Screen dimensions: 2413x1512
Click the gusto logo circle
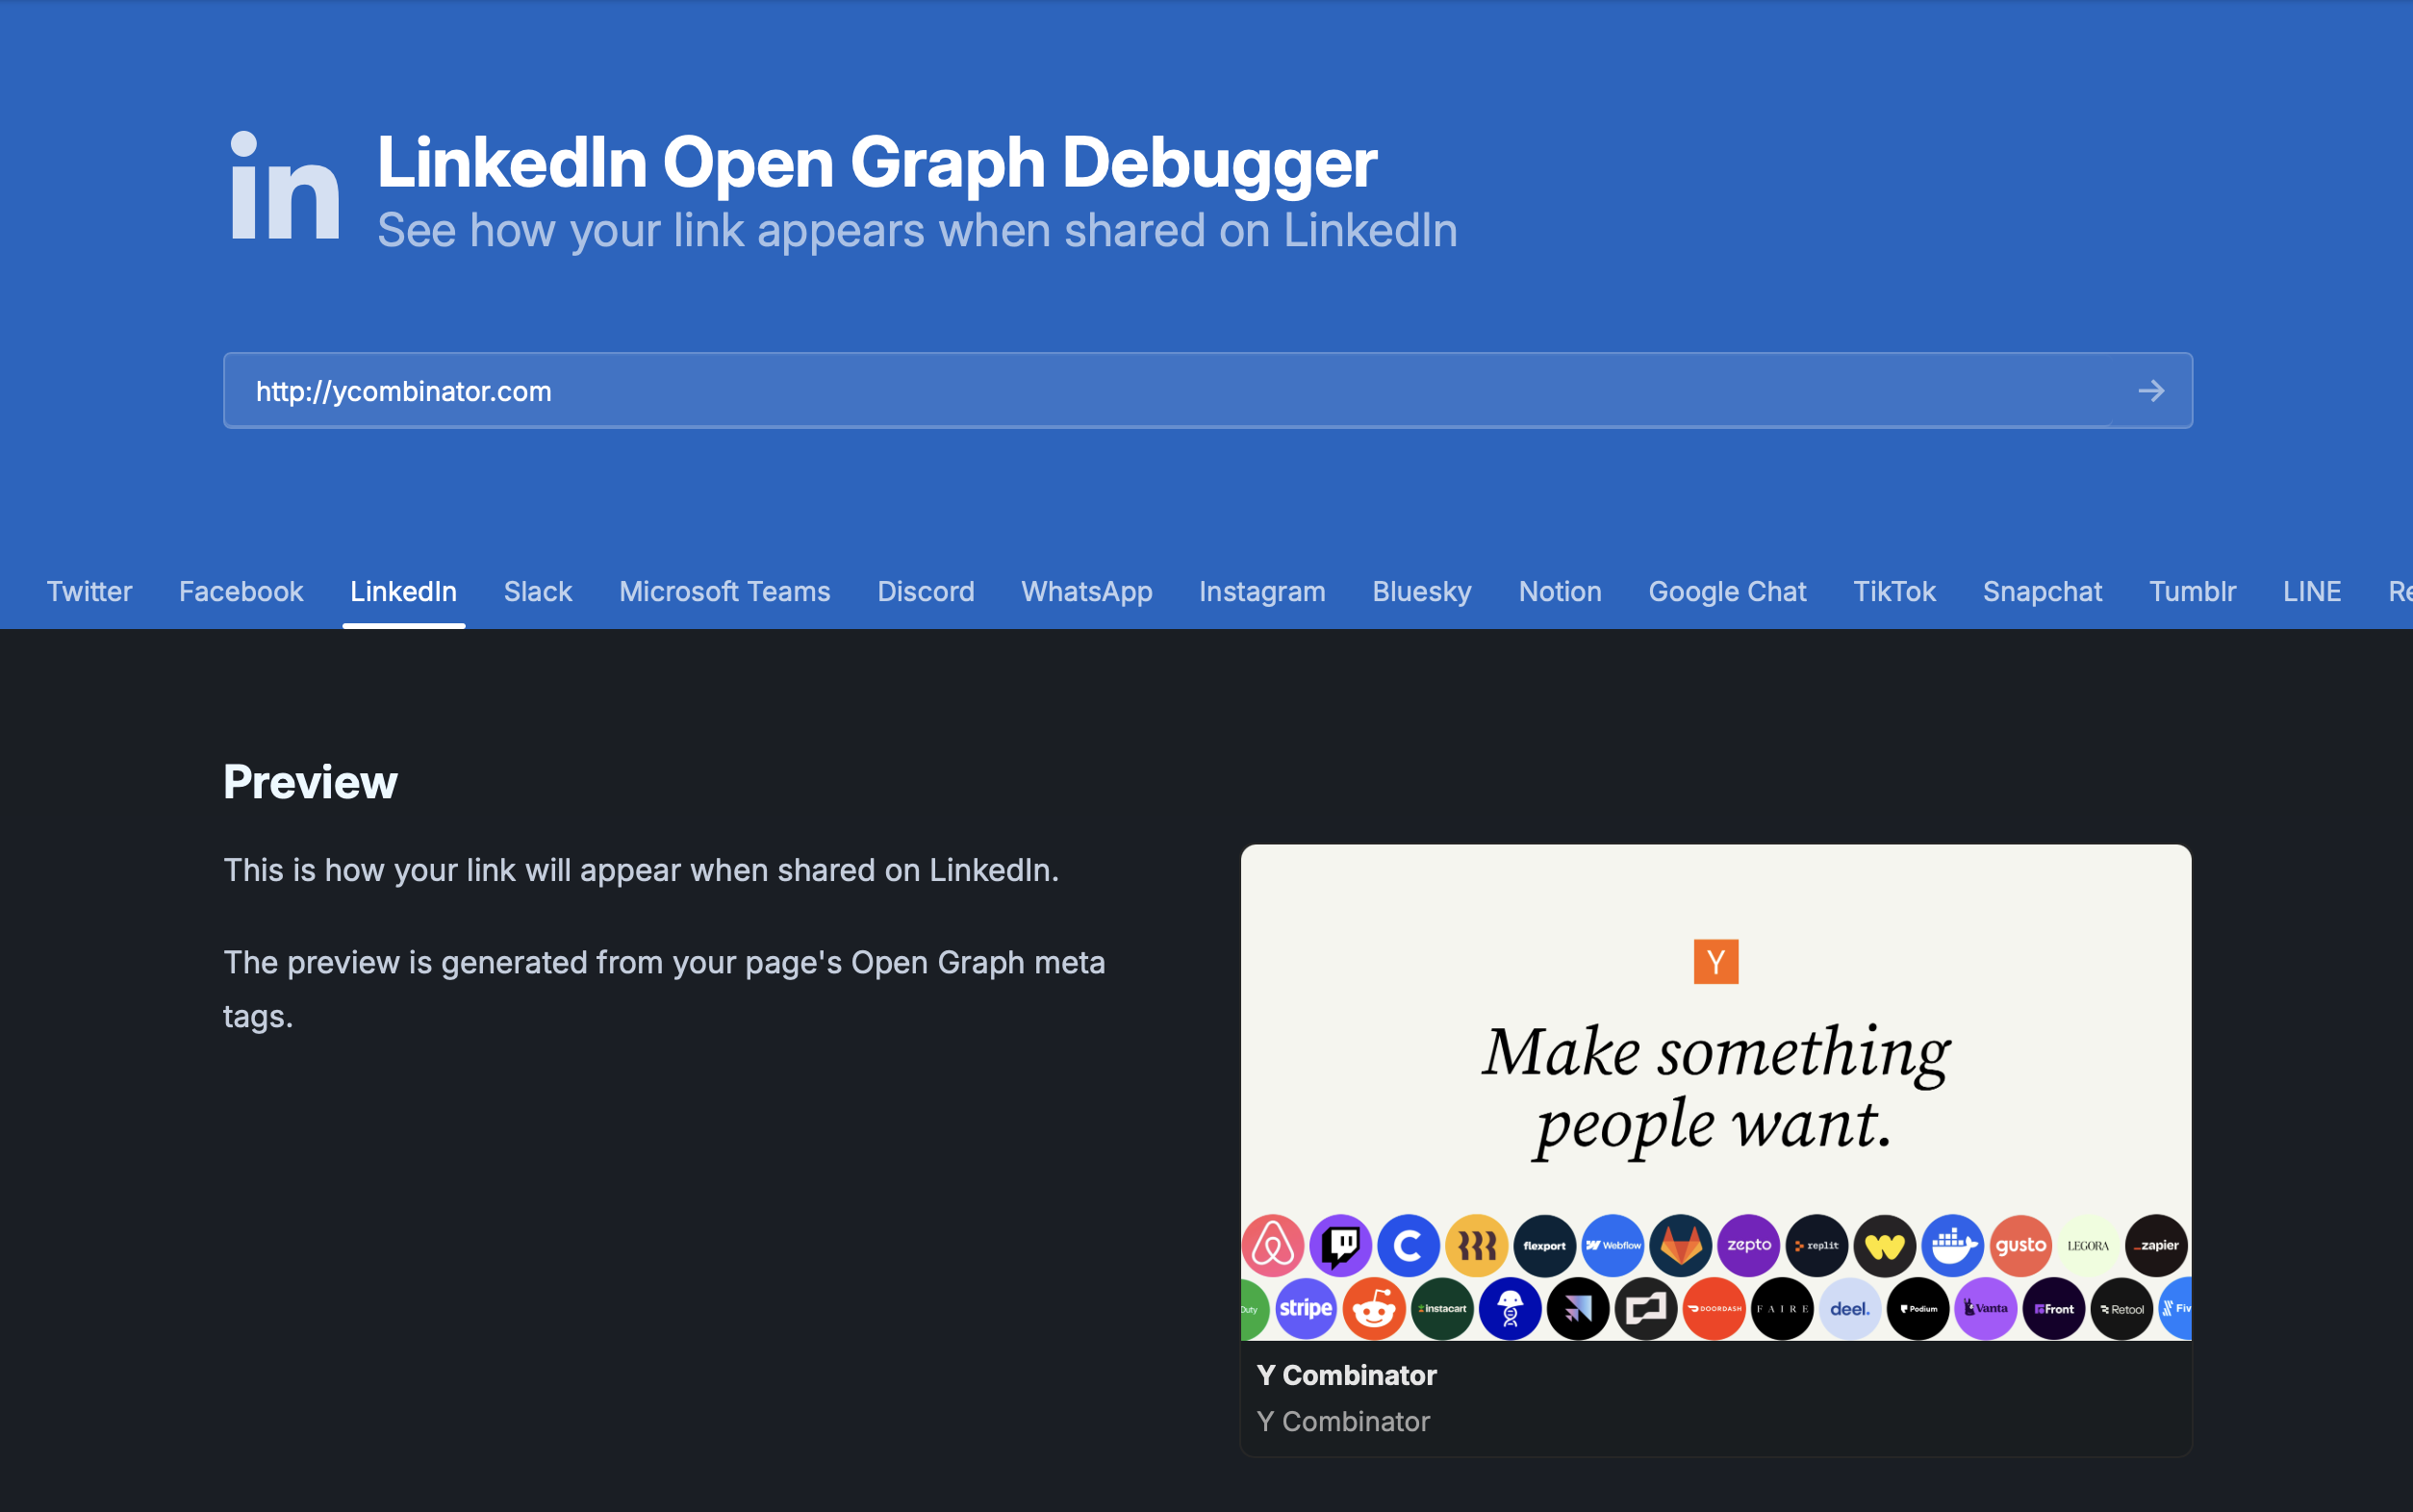(2020, 1245)
